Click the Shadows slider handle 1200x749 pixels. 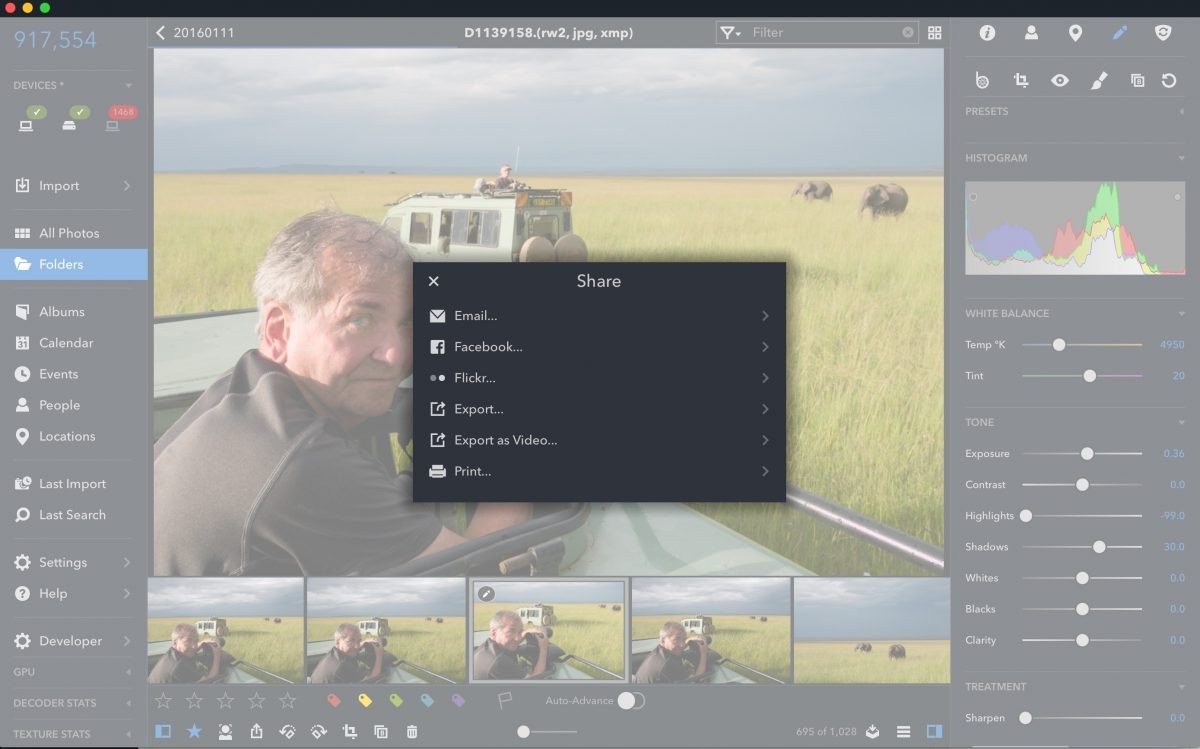tap(1099, 547)
